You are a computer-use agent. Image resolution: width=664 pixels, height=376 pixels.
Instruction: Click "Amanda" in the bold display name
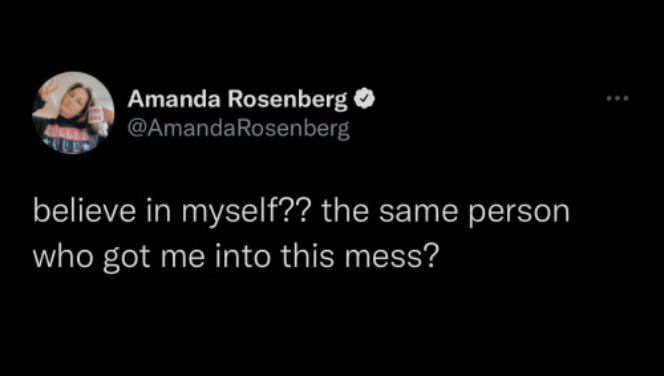[174, 99]
